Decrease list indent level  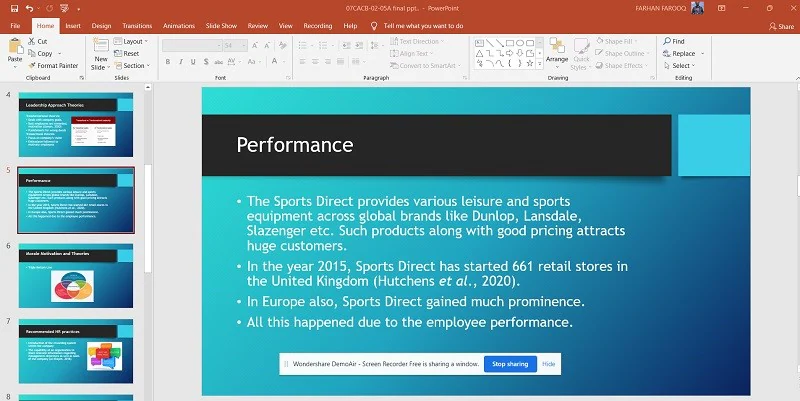(346, 46)
